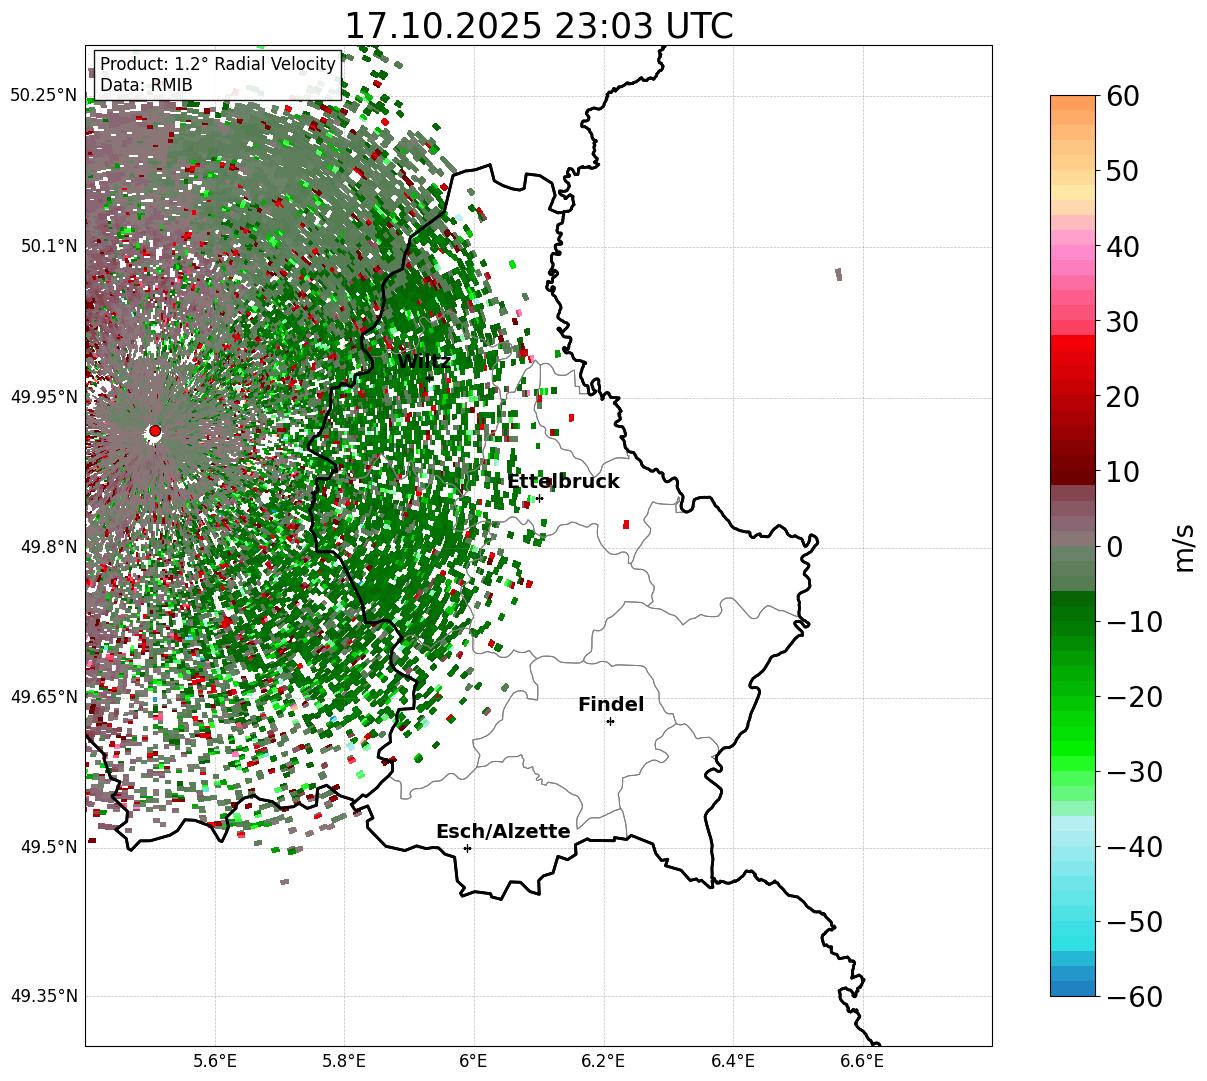Click the colorbar −20 value label

(1134, 696)
